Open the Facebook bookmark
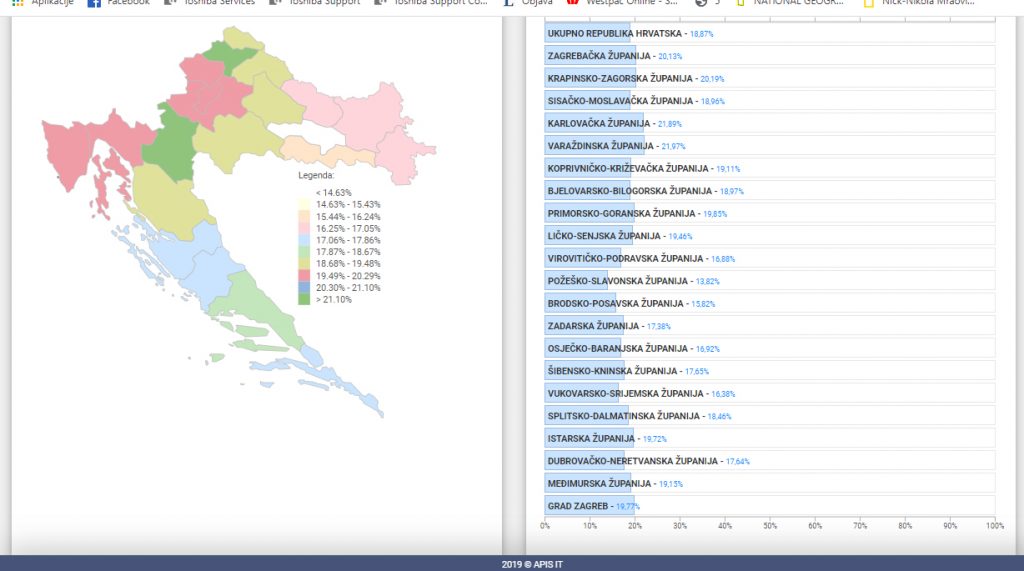Screen dimensions: 1024x571 pyautogui.click(x=118, y=3)
